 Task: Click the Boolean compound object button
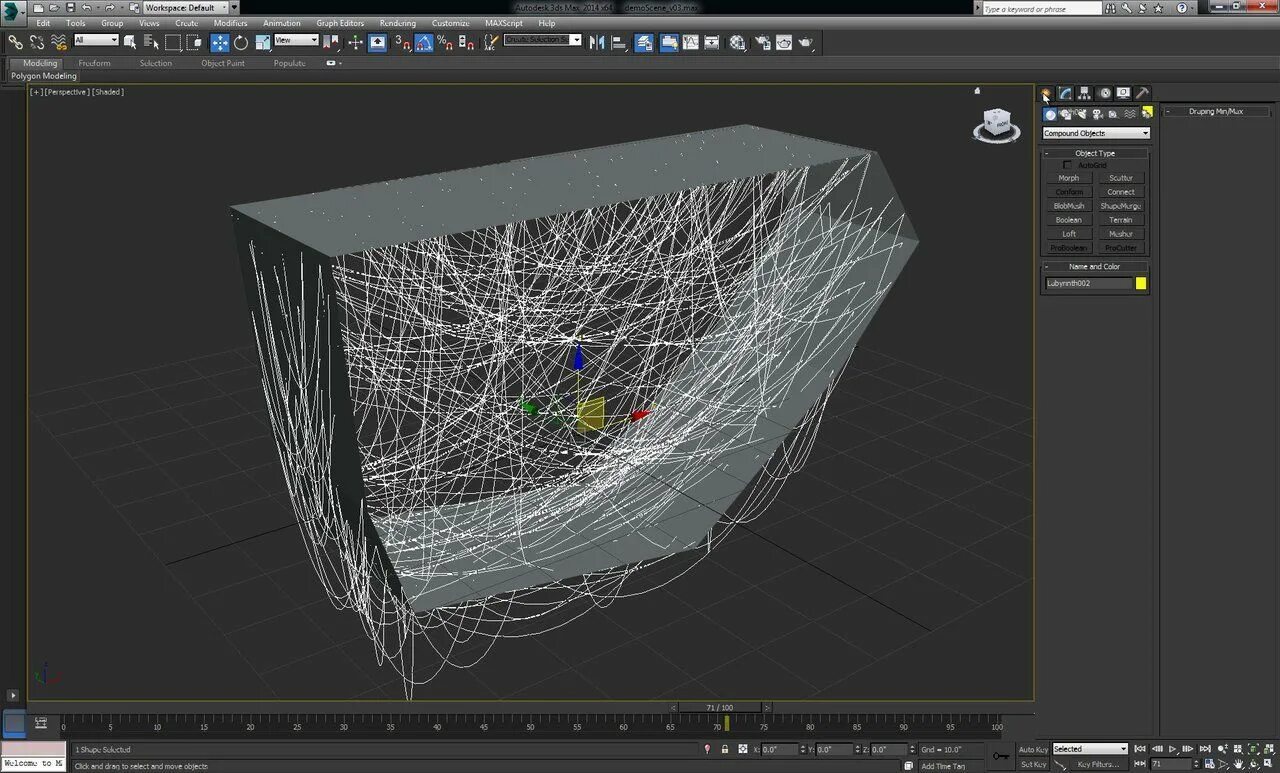pyautogui.click(x=1068, y=220)
